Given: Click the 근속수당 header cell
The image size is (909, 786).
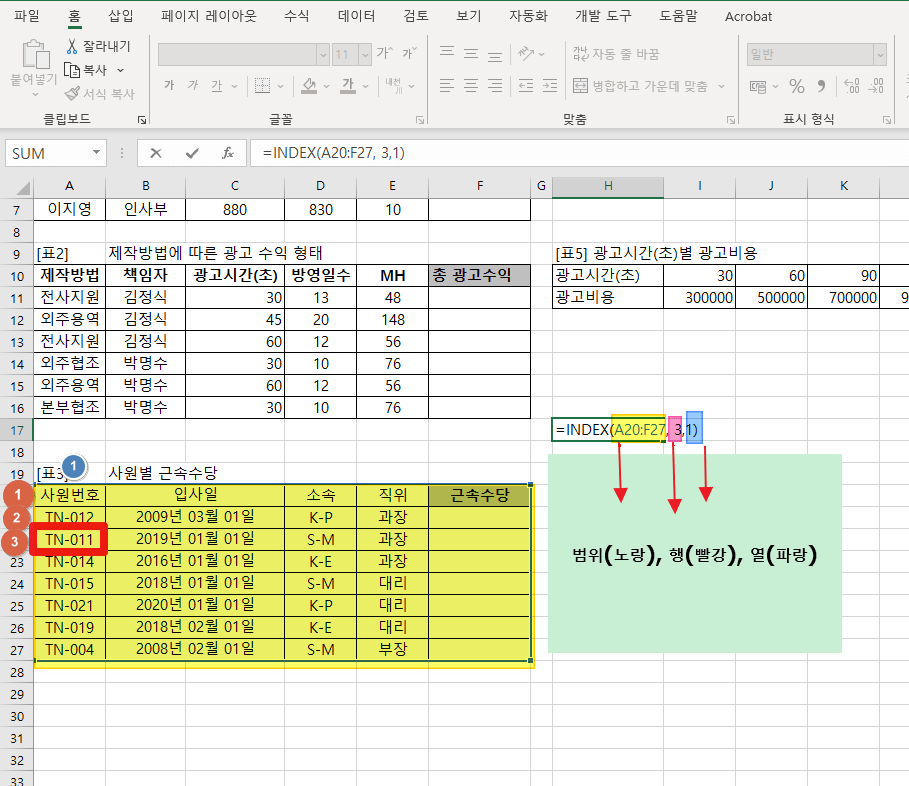Looking at the screenshot, I should point(479,495).
